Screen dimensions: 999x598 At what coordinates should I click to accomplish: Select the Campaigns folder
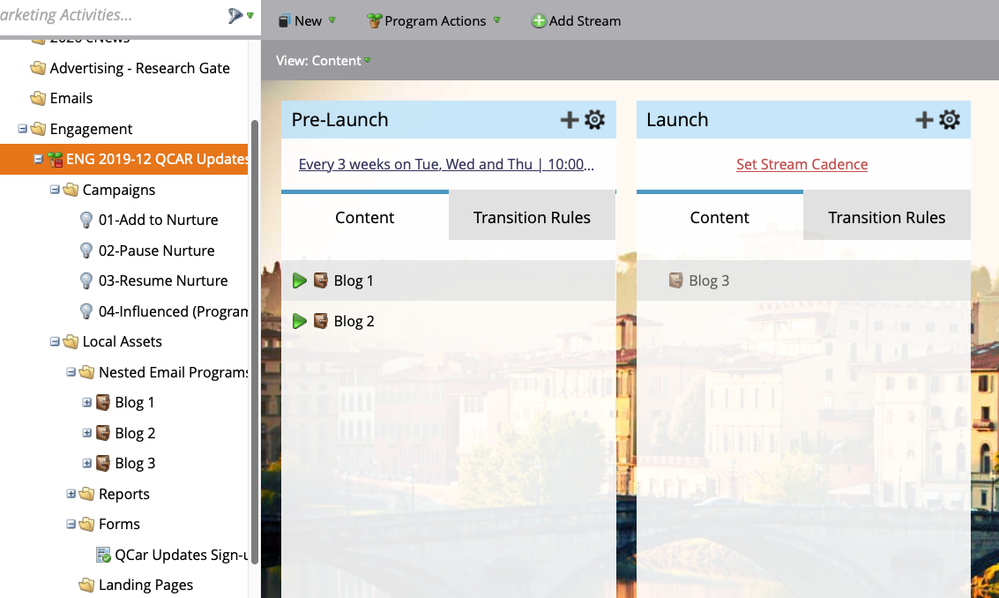119,190
